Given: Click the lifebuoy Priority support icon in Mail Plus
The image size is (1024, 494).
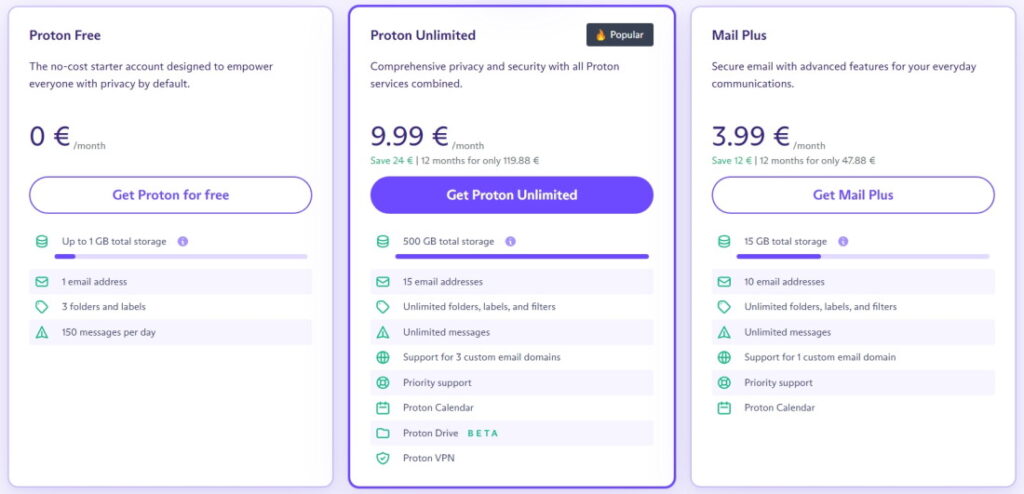Looking at the screenshot, I should click(x=724, y=382).
